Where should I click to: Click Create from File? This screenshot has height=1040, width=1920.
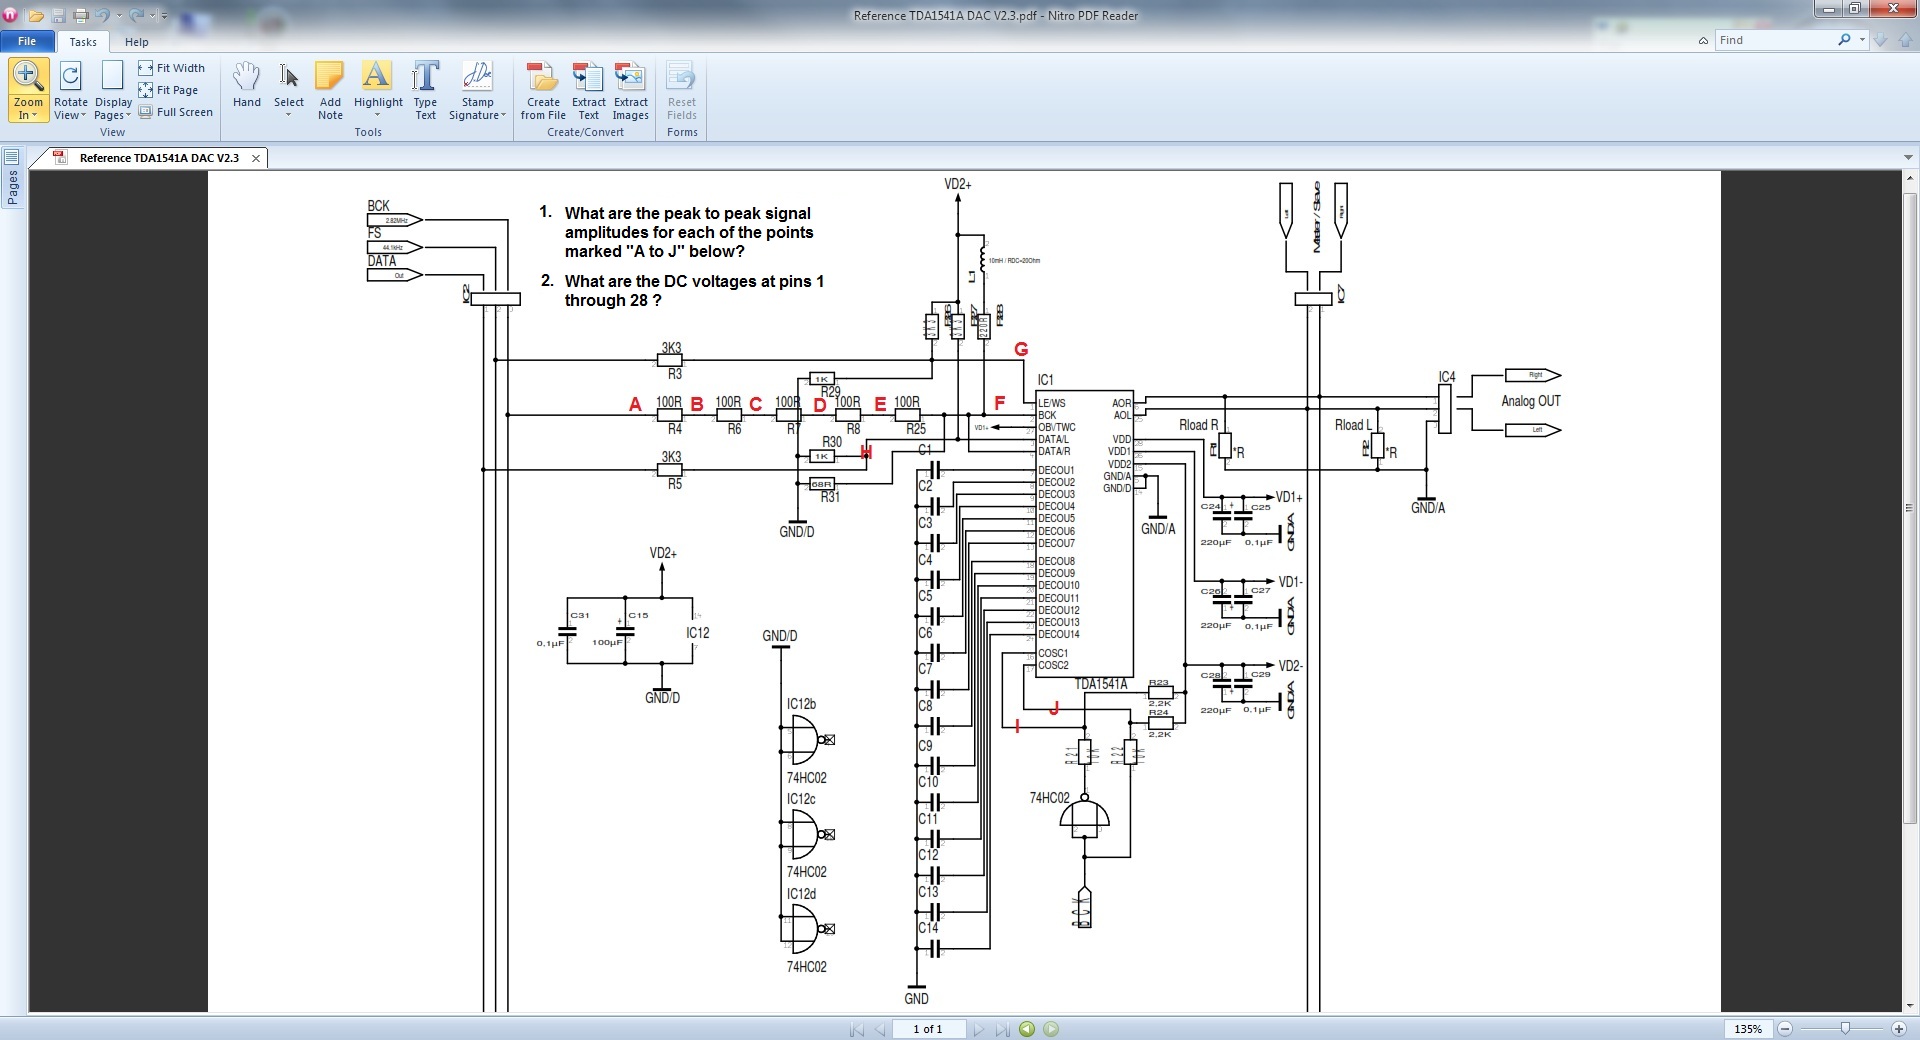pos(543,90)
